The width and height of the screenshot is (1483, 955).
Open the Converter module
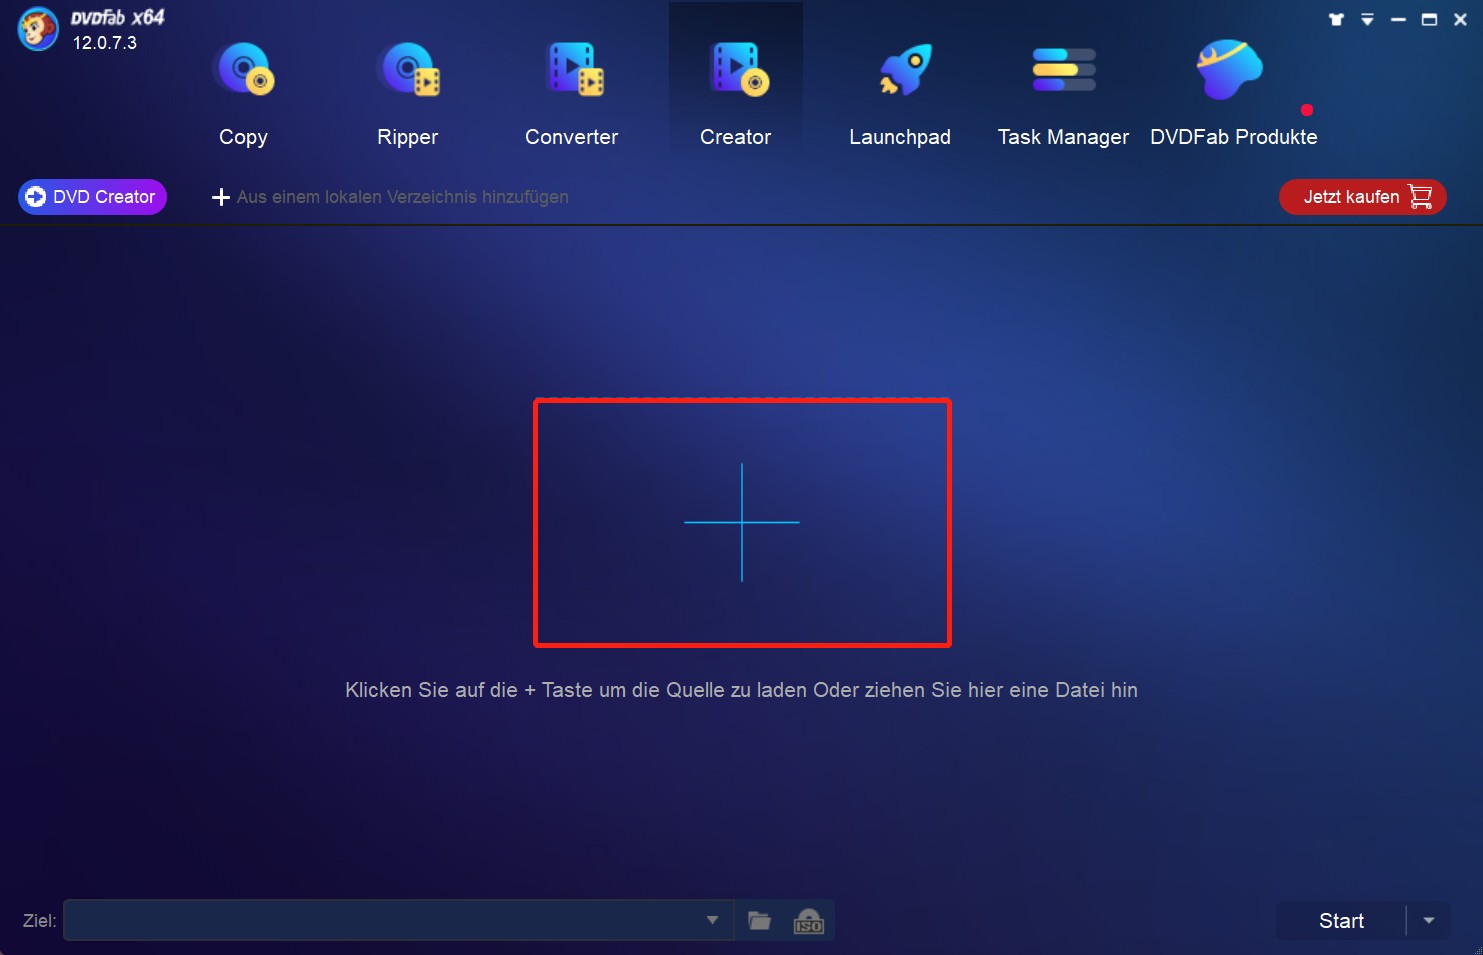(x=571, y=94)
